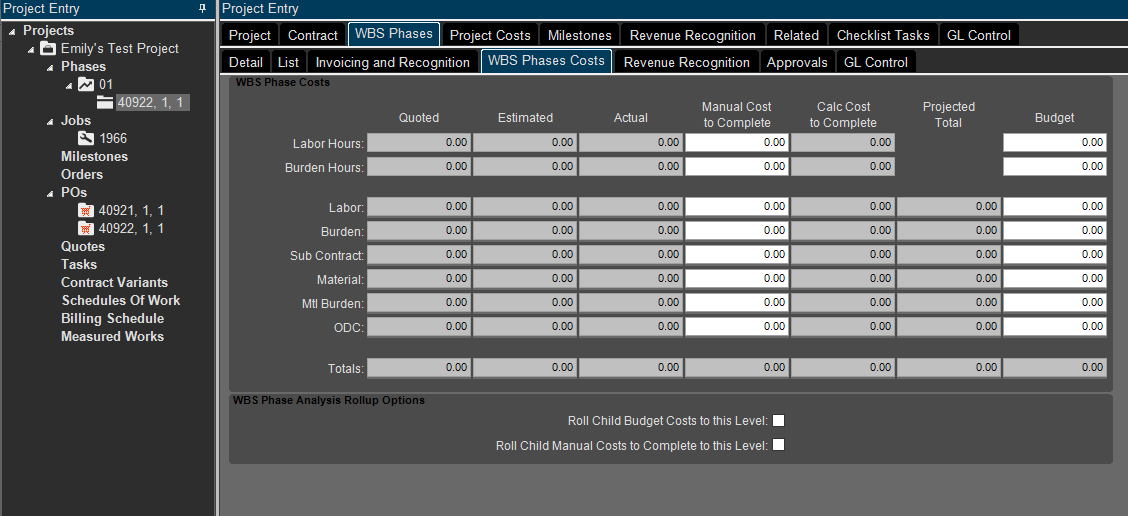The height and width of the screenshot is (516, 1128).
Task: Click the ODC Budget field
Action: [x=1055, y=327]
